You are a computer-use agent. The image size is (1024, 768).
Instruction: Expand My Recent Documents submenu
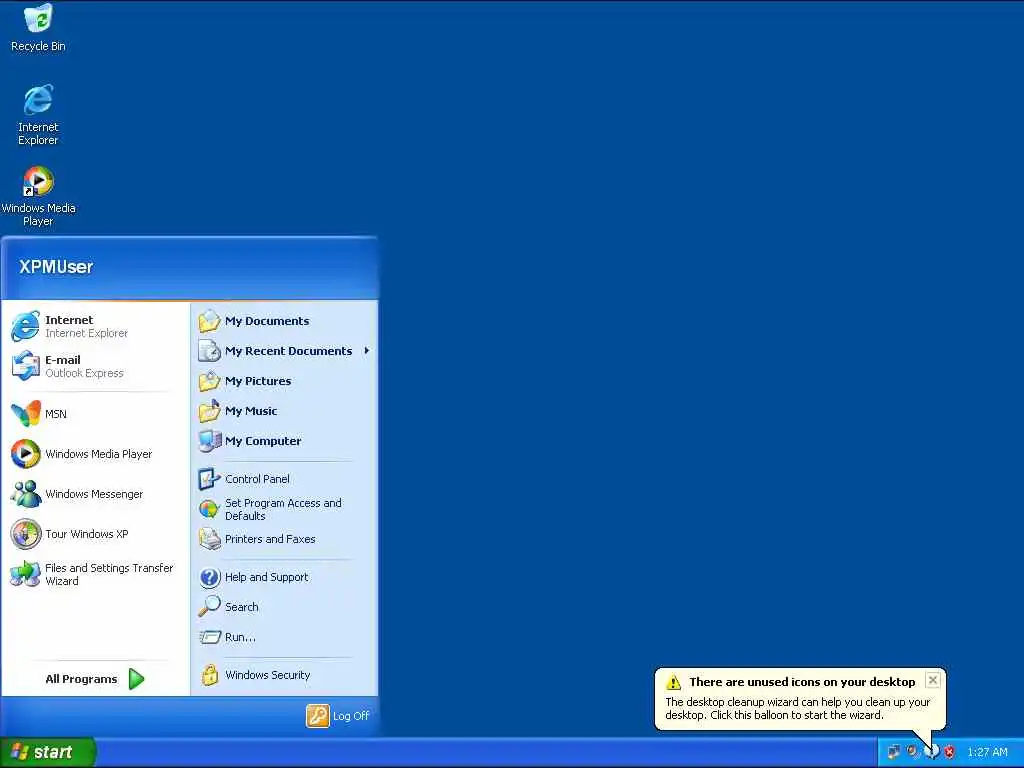[284, 351]
